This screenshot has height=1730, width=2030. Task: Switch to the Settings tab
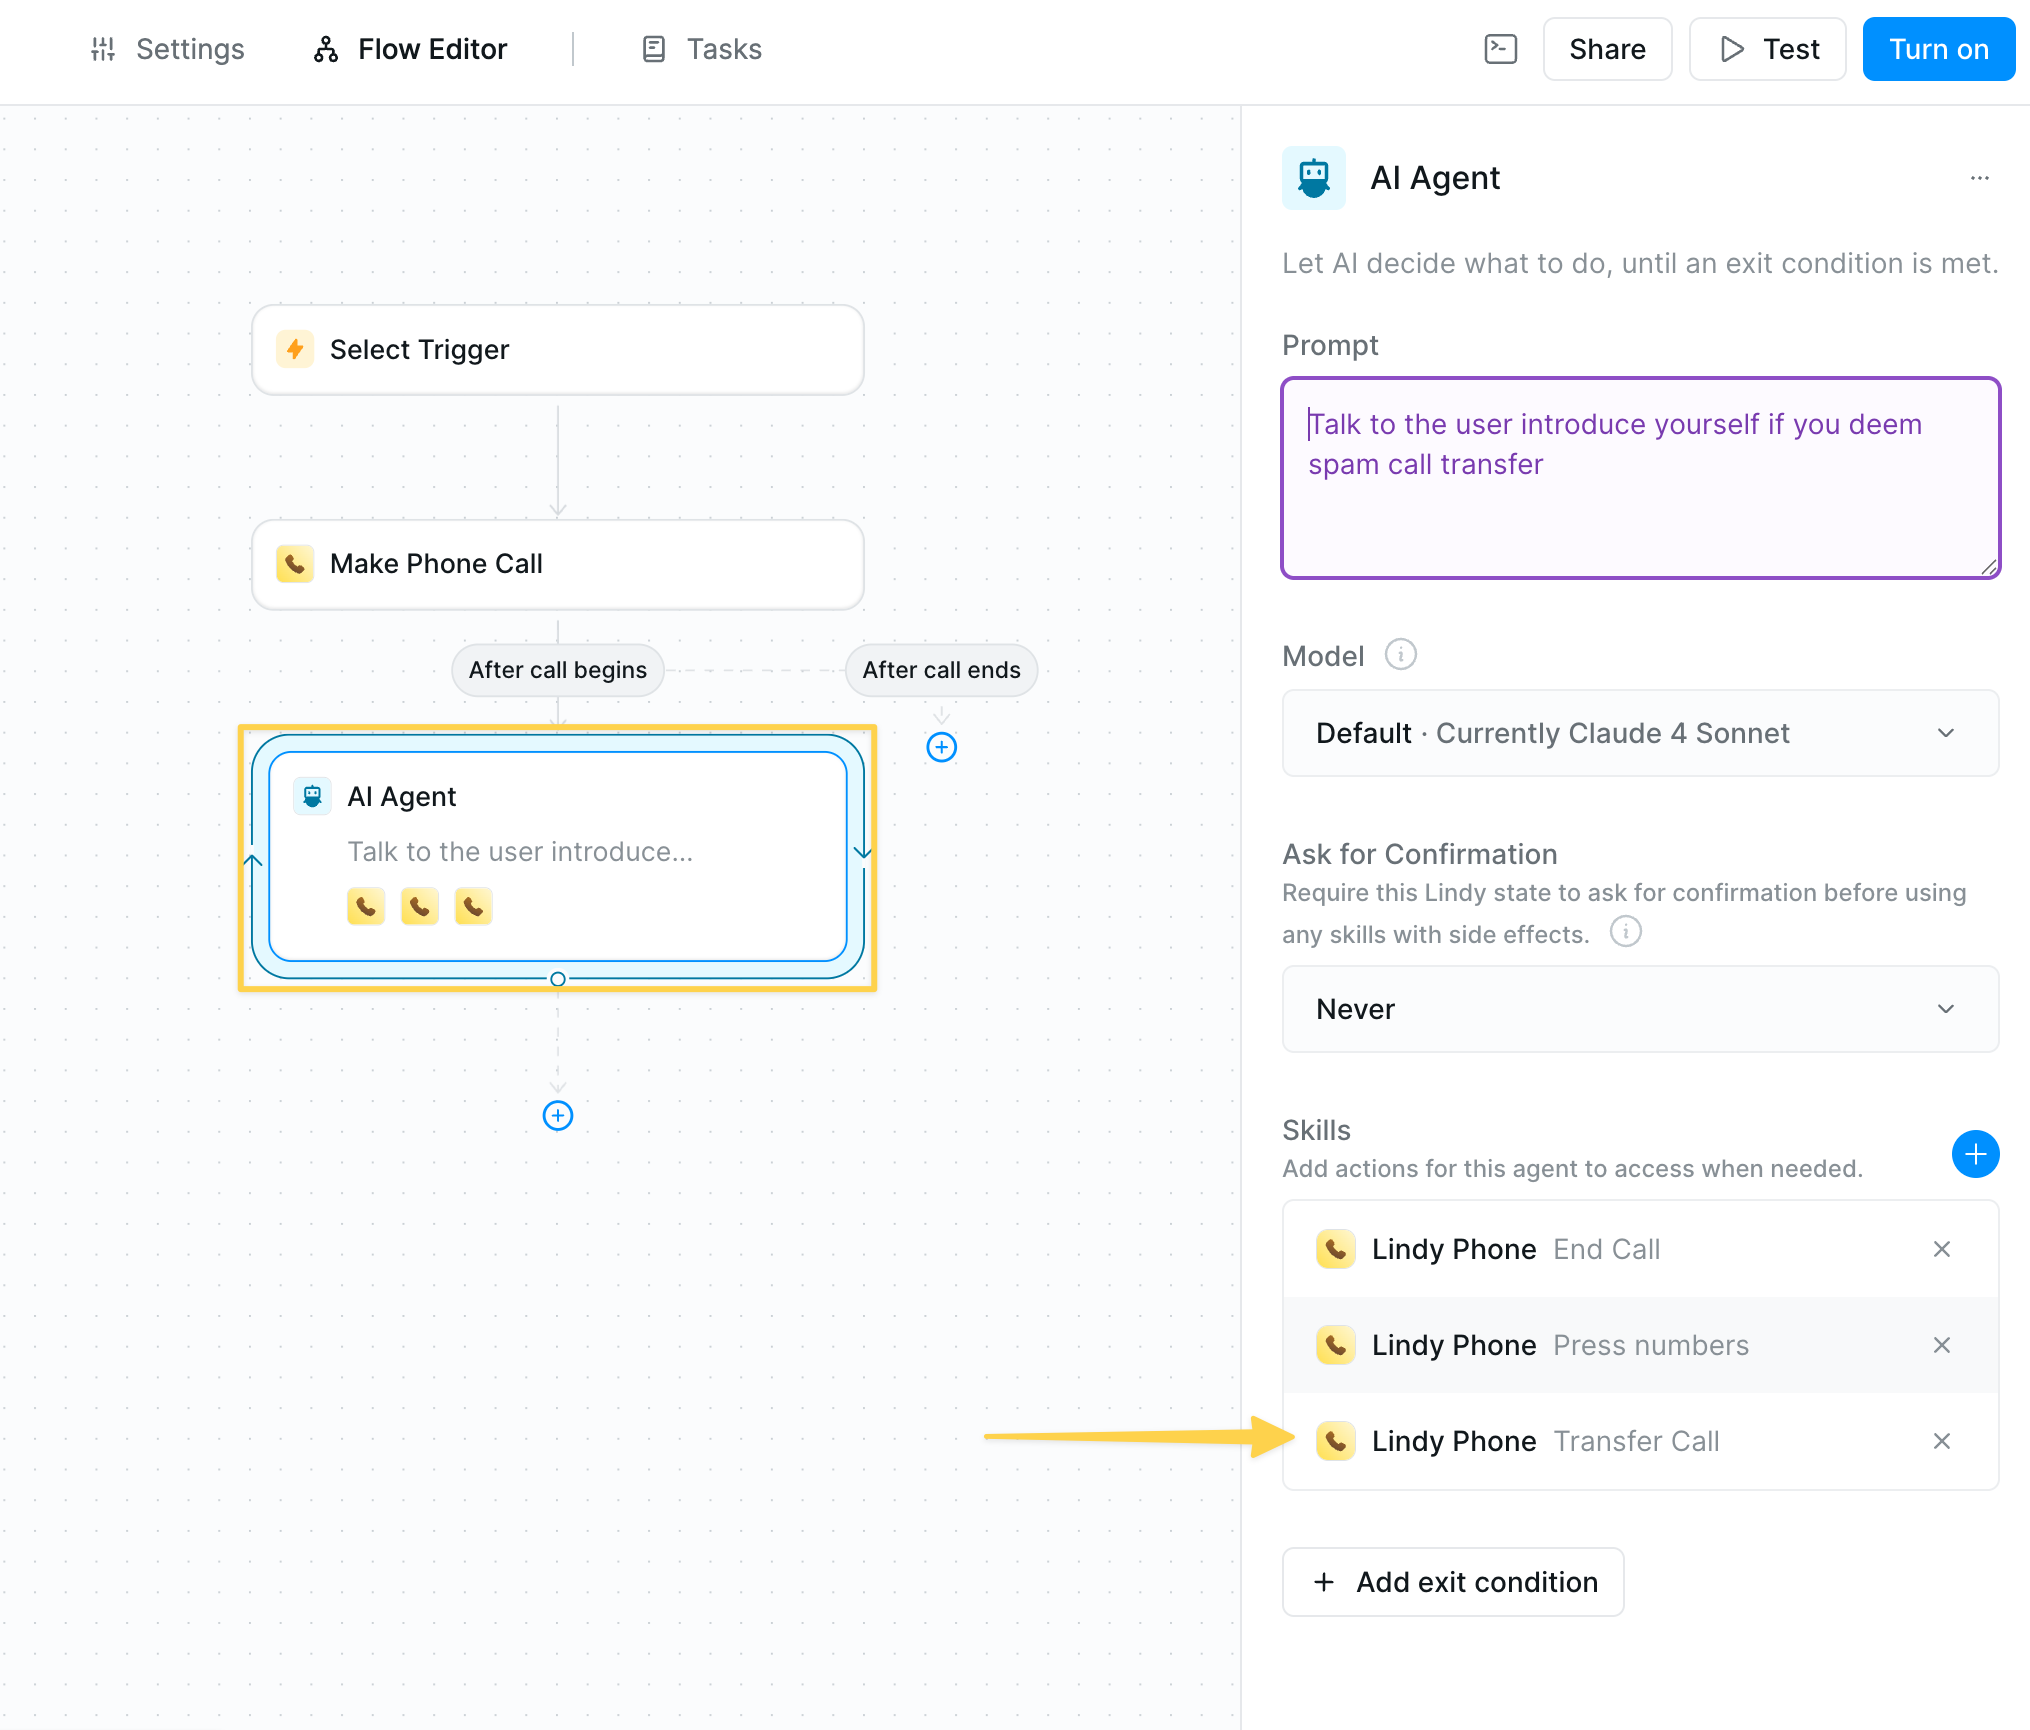167,49
